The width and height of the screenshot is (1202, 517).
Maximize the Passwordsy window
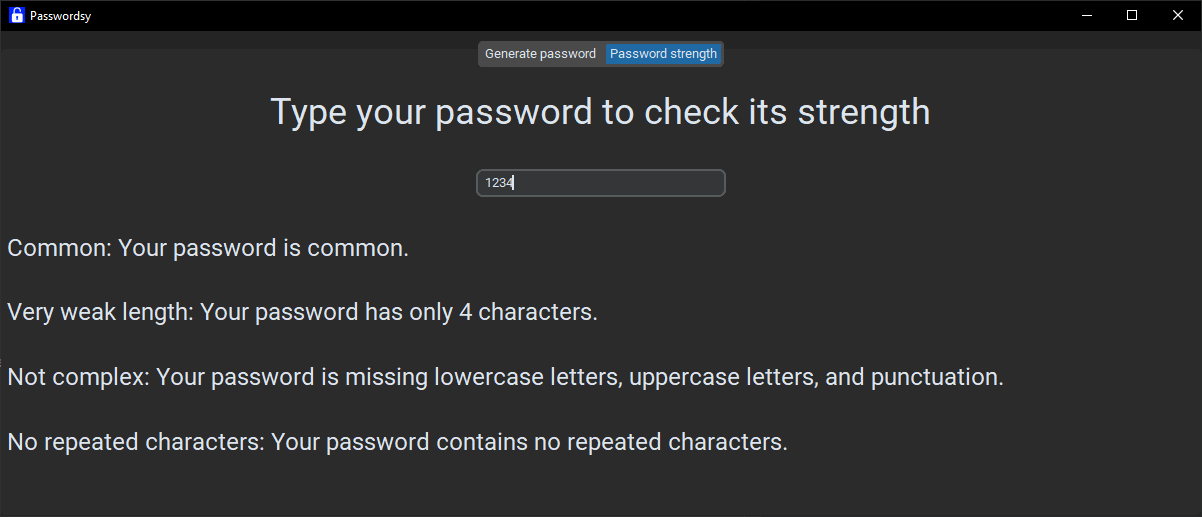(x=1132, y=15)
